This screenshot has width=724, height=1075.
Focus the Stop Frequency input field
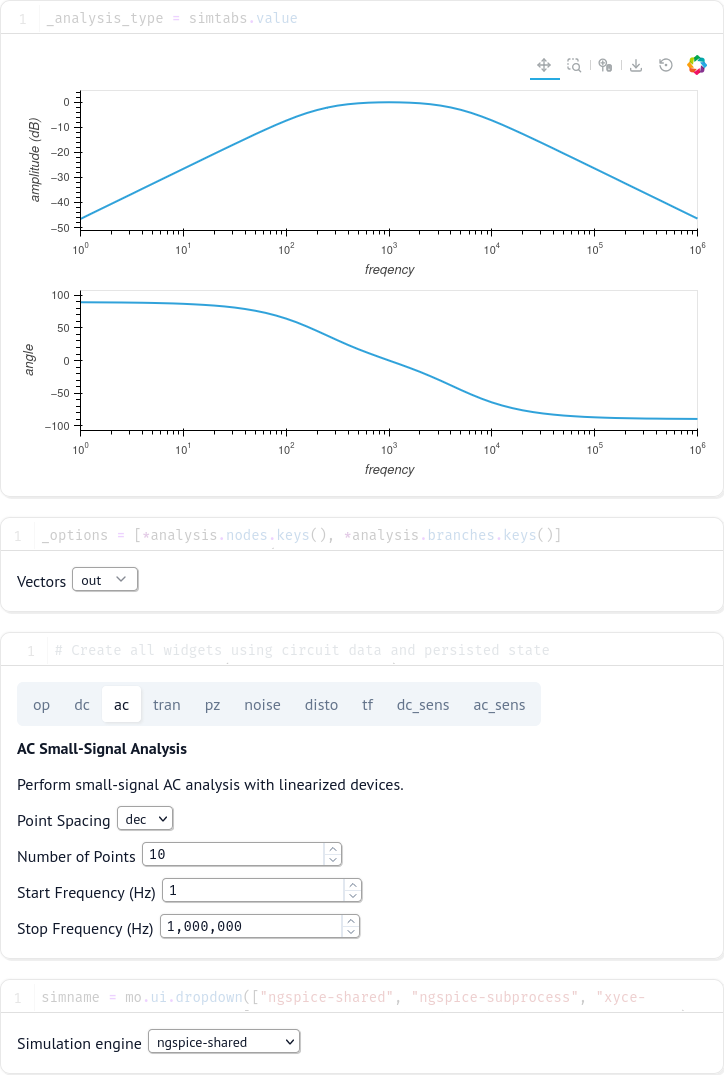pyautogui.click(x=250, y=927)
